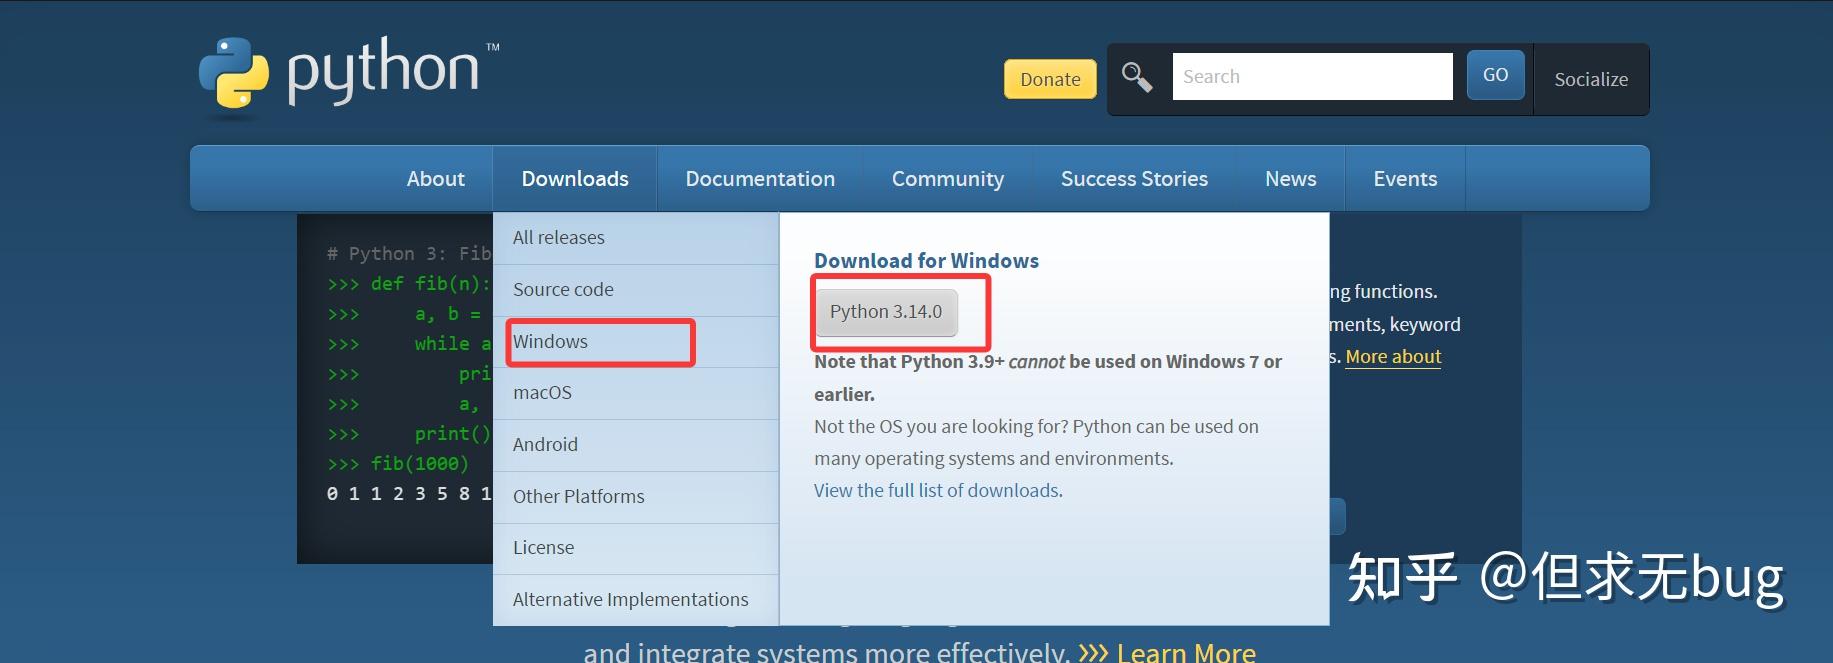This screenshot has height=663, width=1833.
Task: Click the Donate button
Action: [1050, 79]
